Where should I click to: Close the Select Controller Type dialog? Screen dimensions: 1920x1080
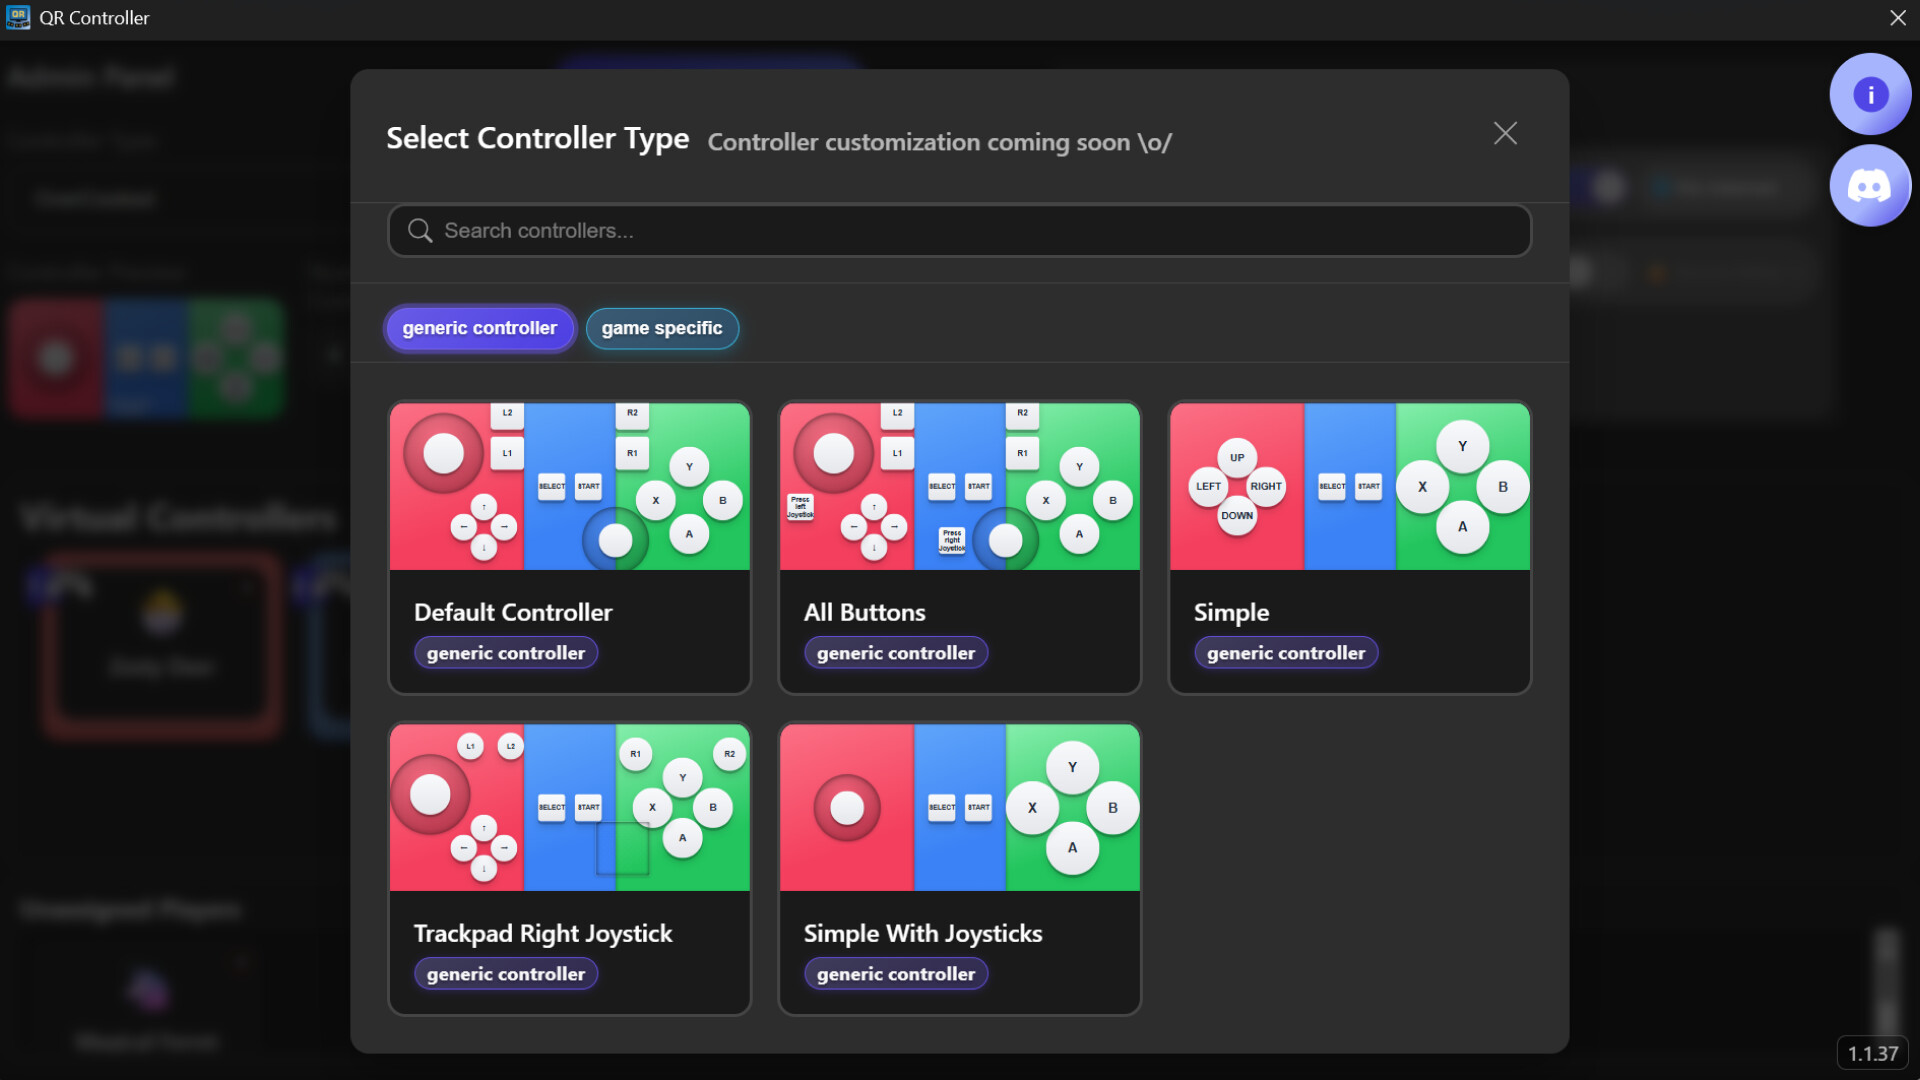coord(1504,134)
